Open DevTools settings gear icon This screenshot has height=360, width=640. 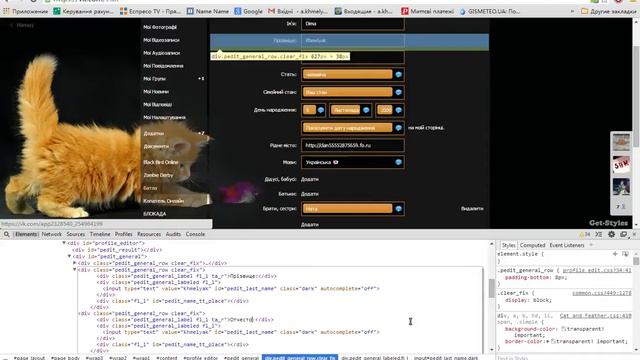click(x=611, y=234)
